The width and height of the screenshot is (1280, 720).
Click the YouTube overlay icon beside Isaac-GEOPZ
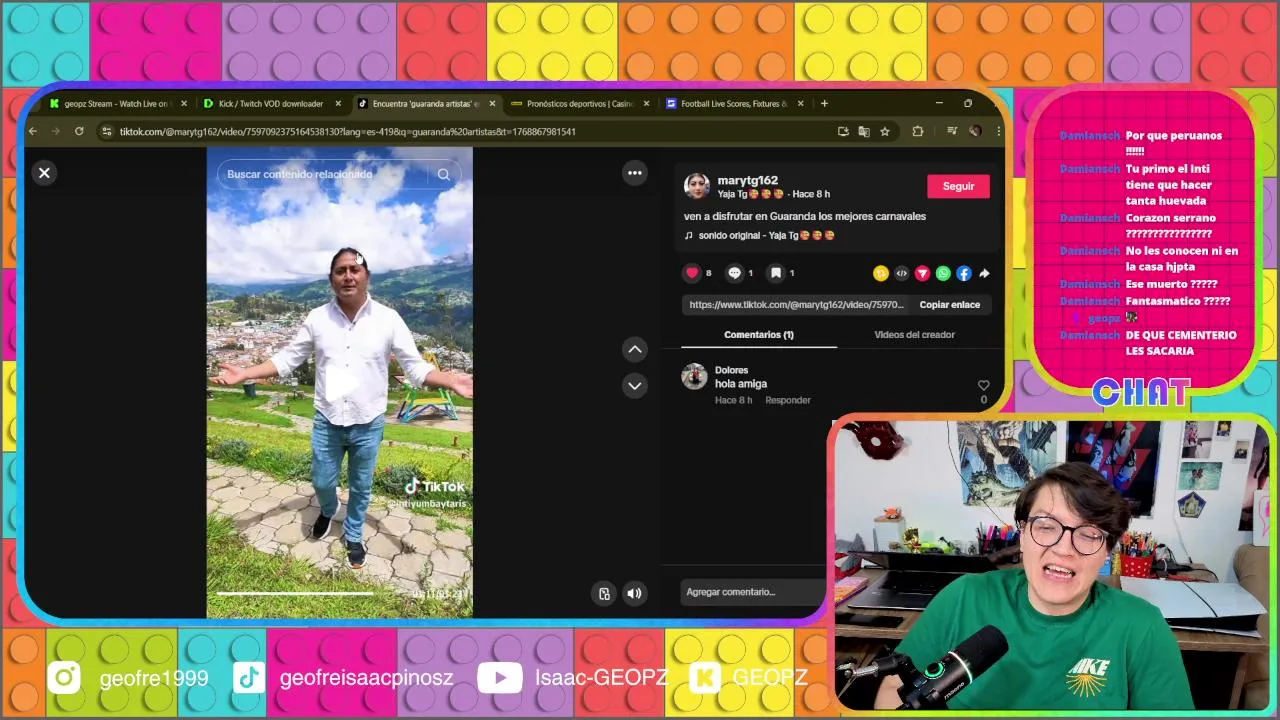click(x=500, y=678)
